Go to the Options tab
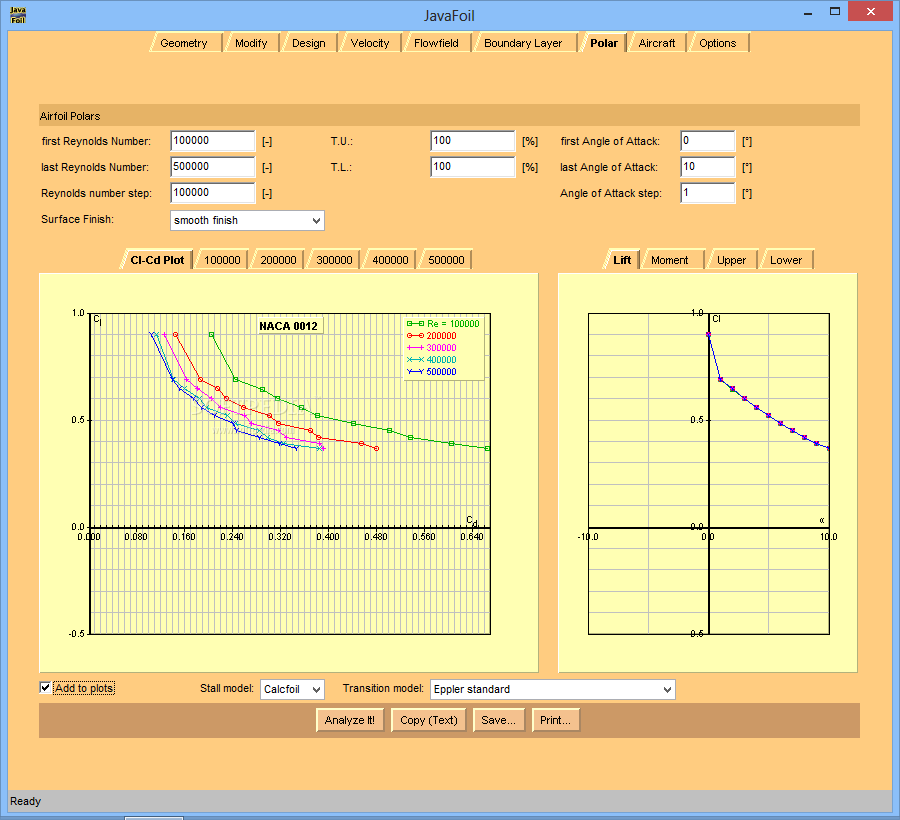This screenshot has height=820, width=900. coord(718,43)
